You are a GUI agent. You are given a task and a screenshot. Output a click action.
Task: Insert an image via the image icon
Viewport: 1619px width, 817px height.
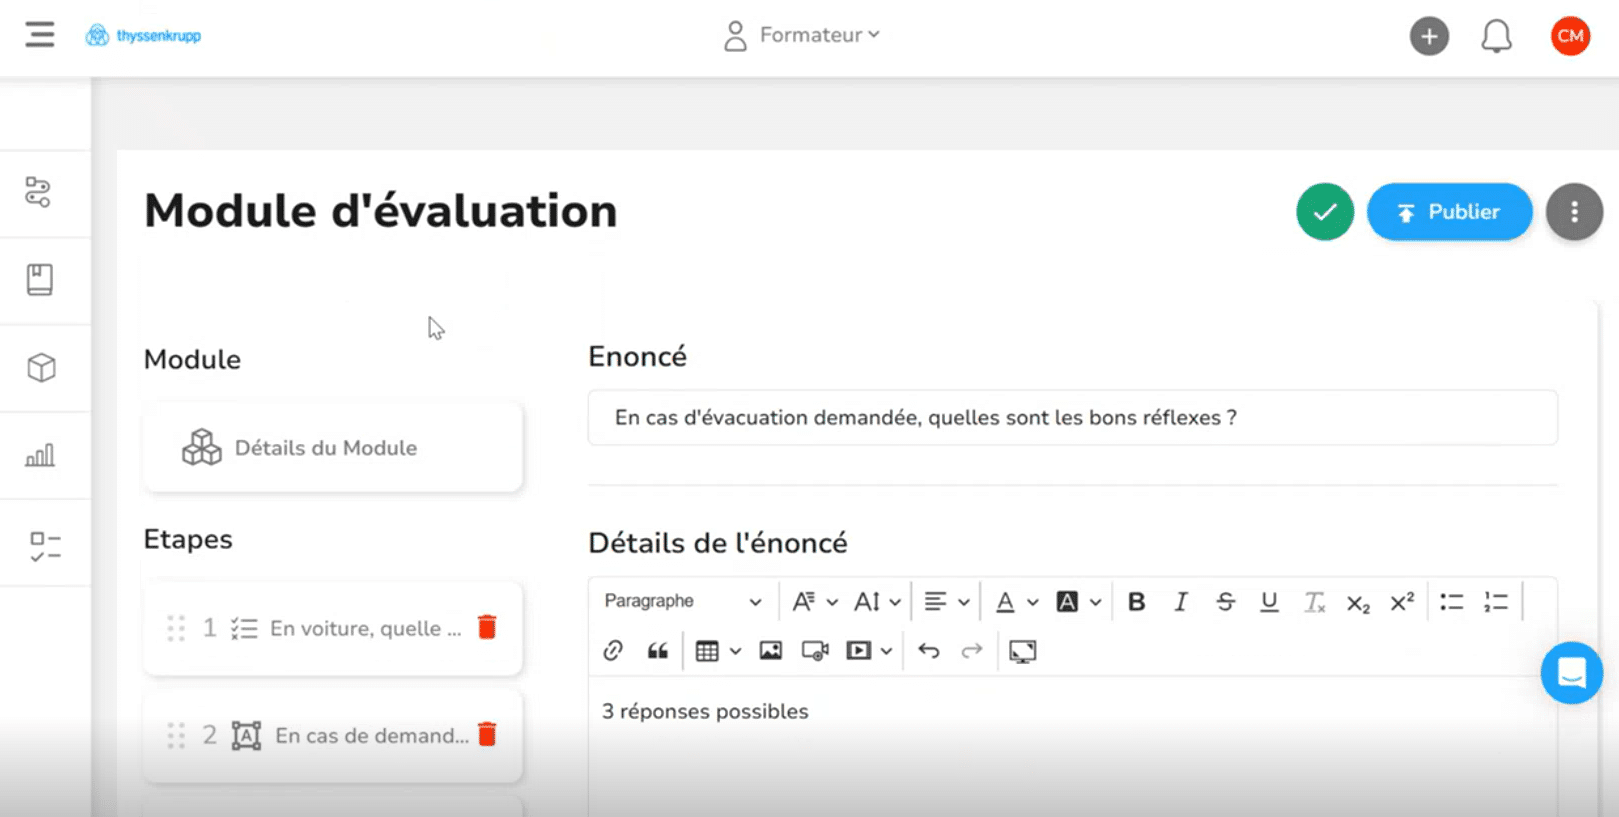tap(770, 651)
